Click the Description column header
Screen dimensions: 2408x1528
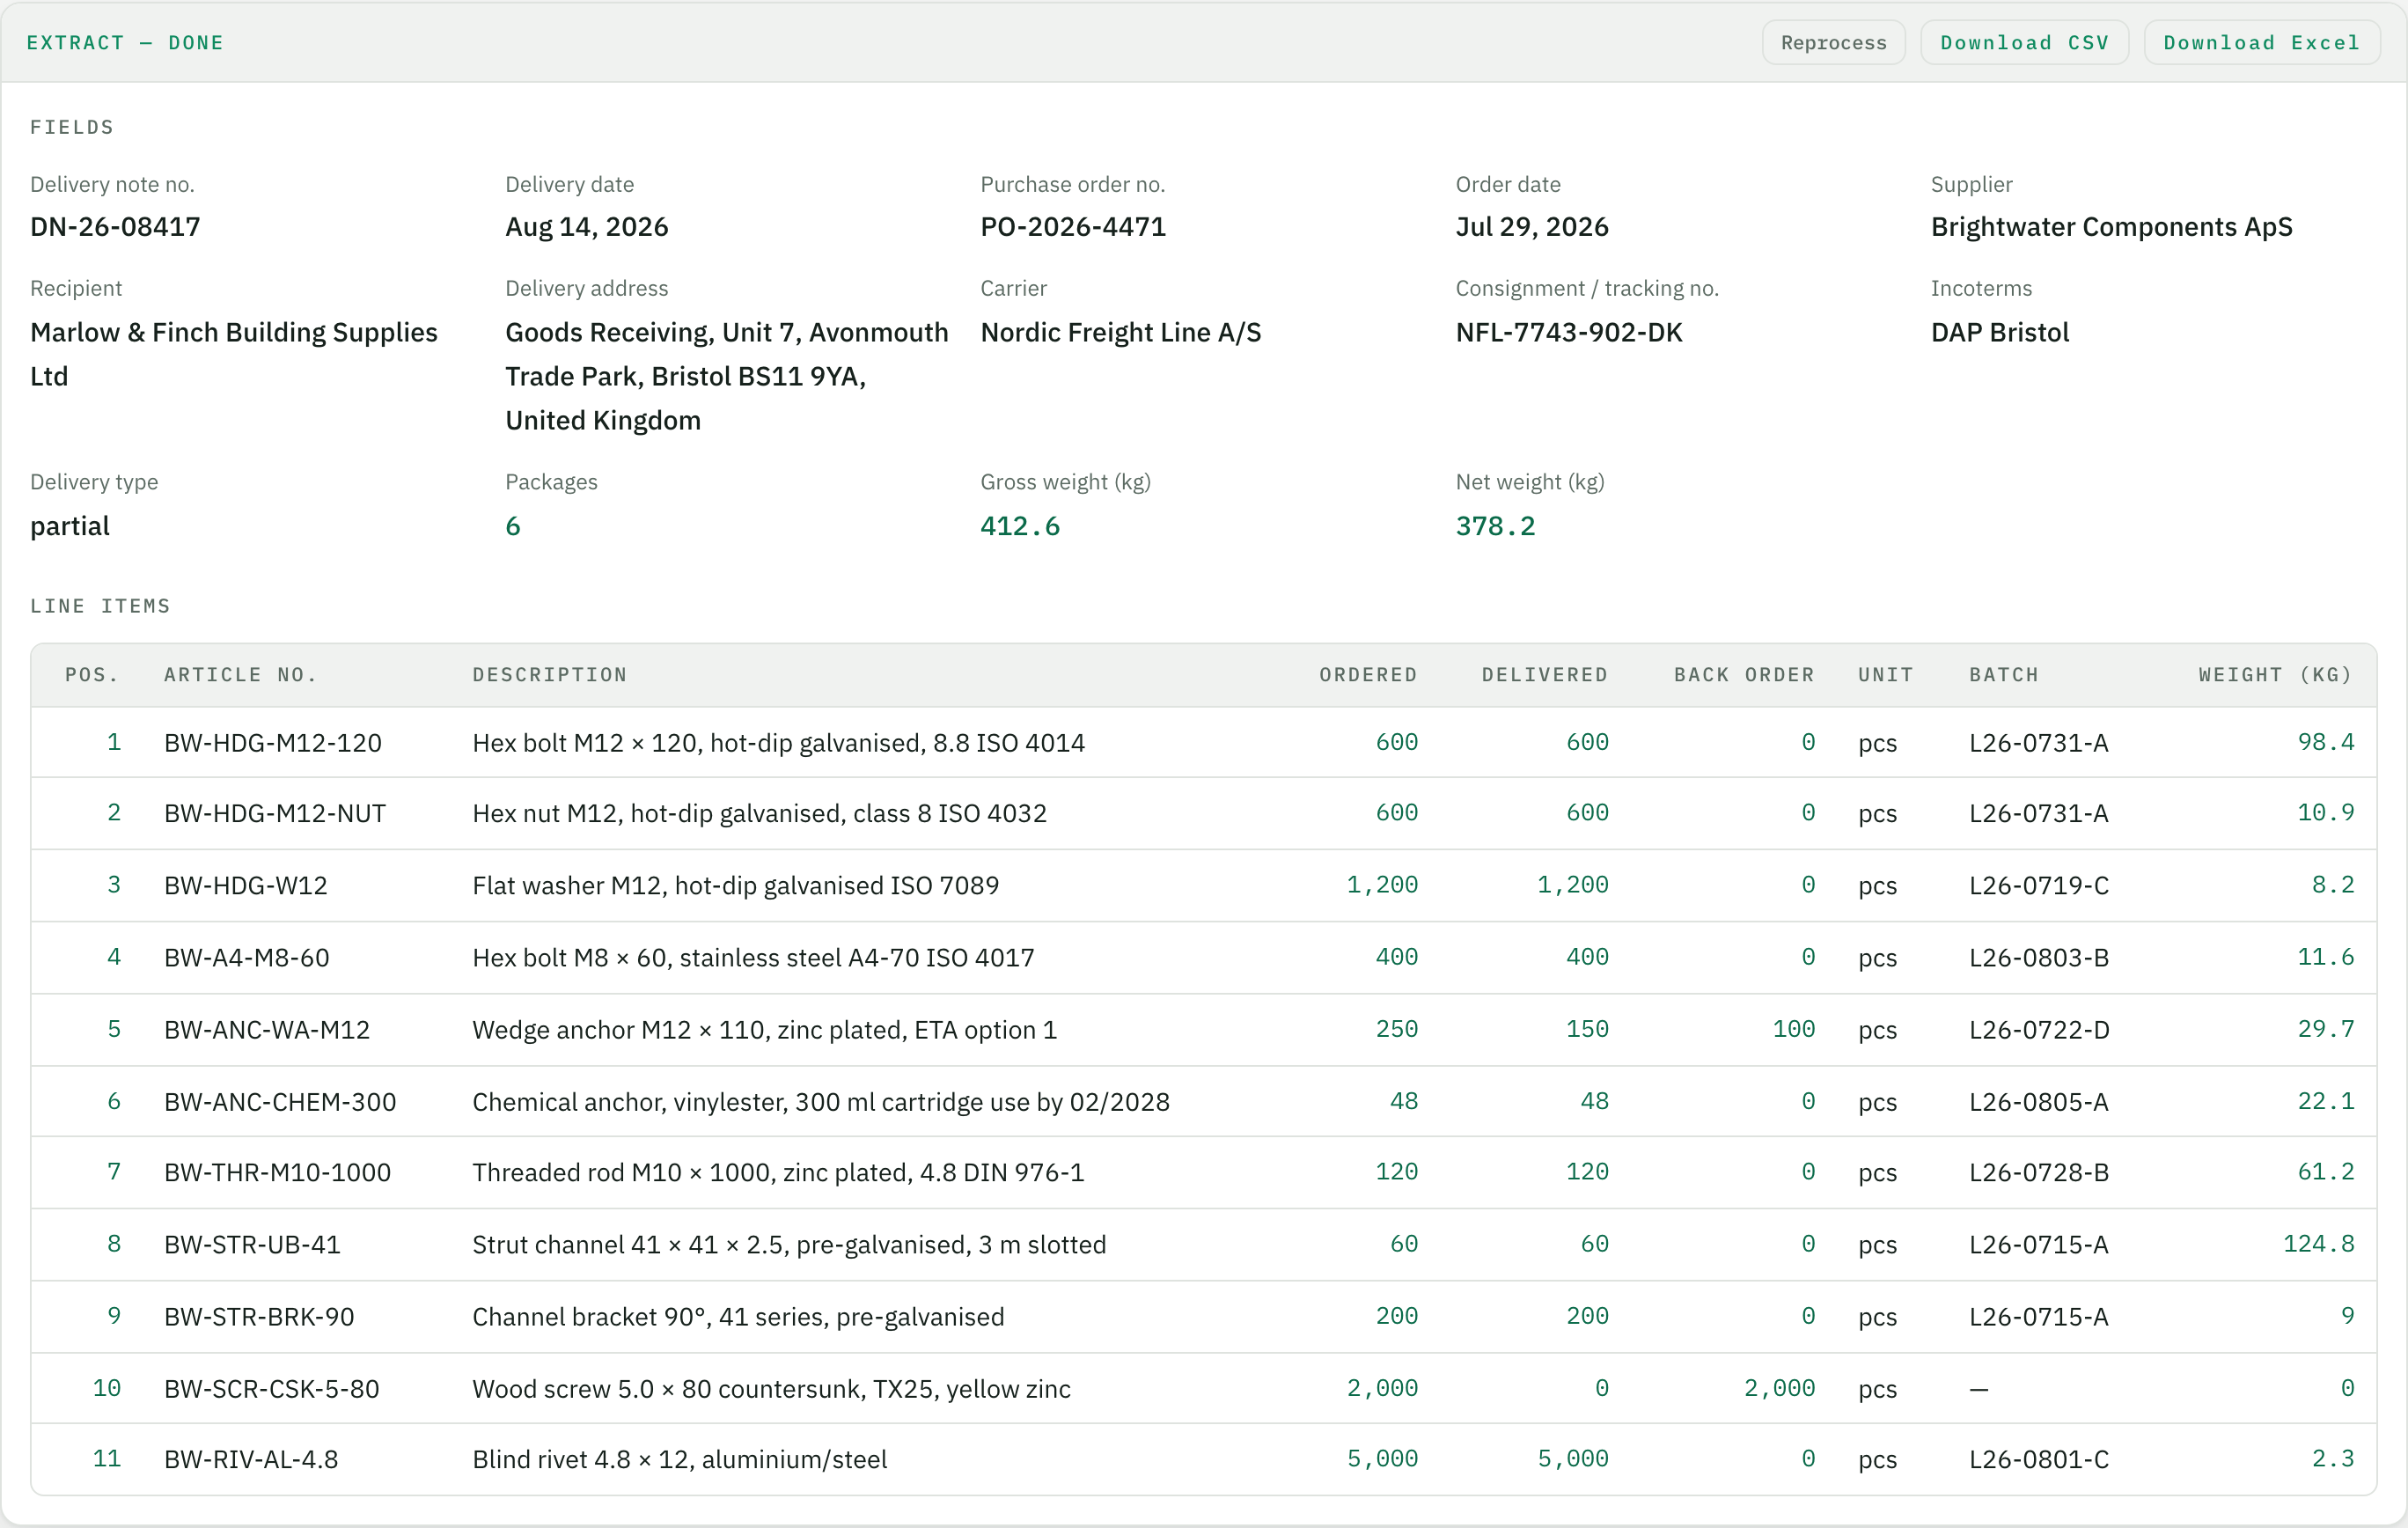point(549,675)
